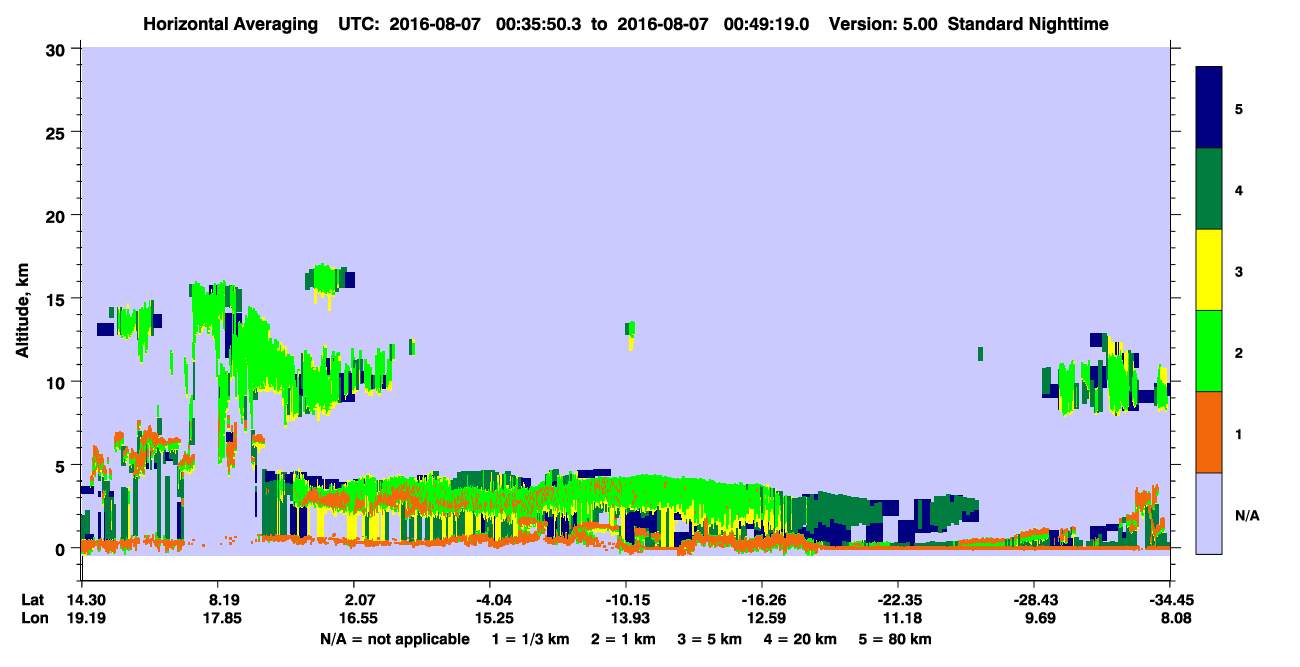Click the latitude tick label '-34.45'

(1170, 600)
